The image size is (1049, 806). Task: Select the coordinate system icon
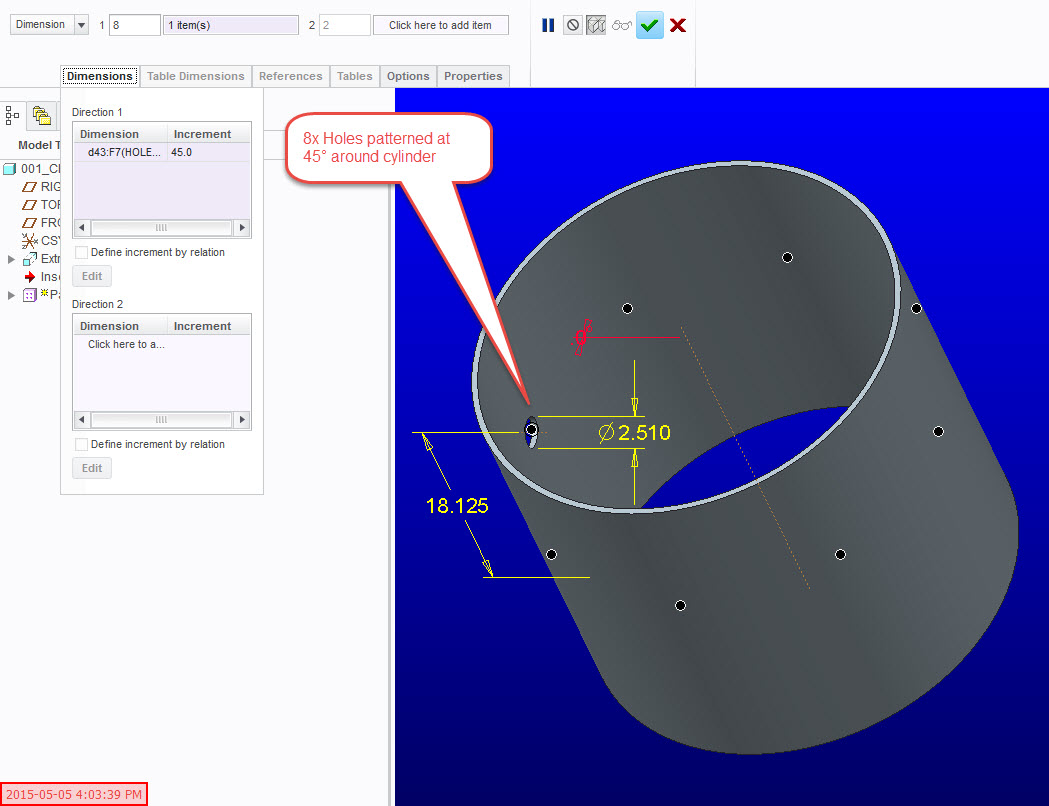pos(29,241)
